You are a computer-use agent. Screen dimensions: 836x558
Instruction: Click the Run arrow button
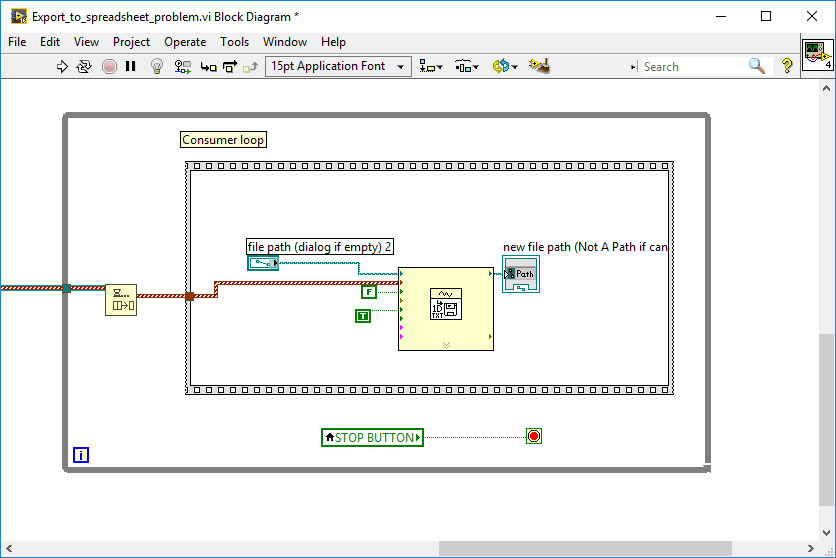point(62,67)
